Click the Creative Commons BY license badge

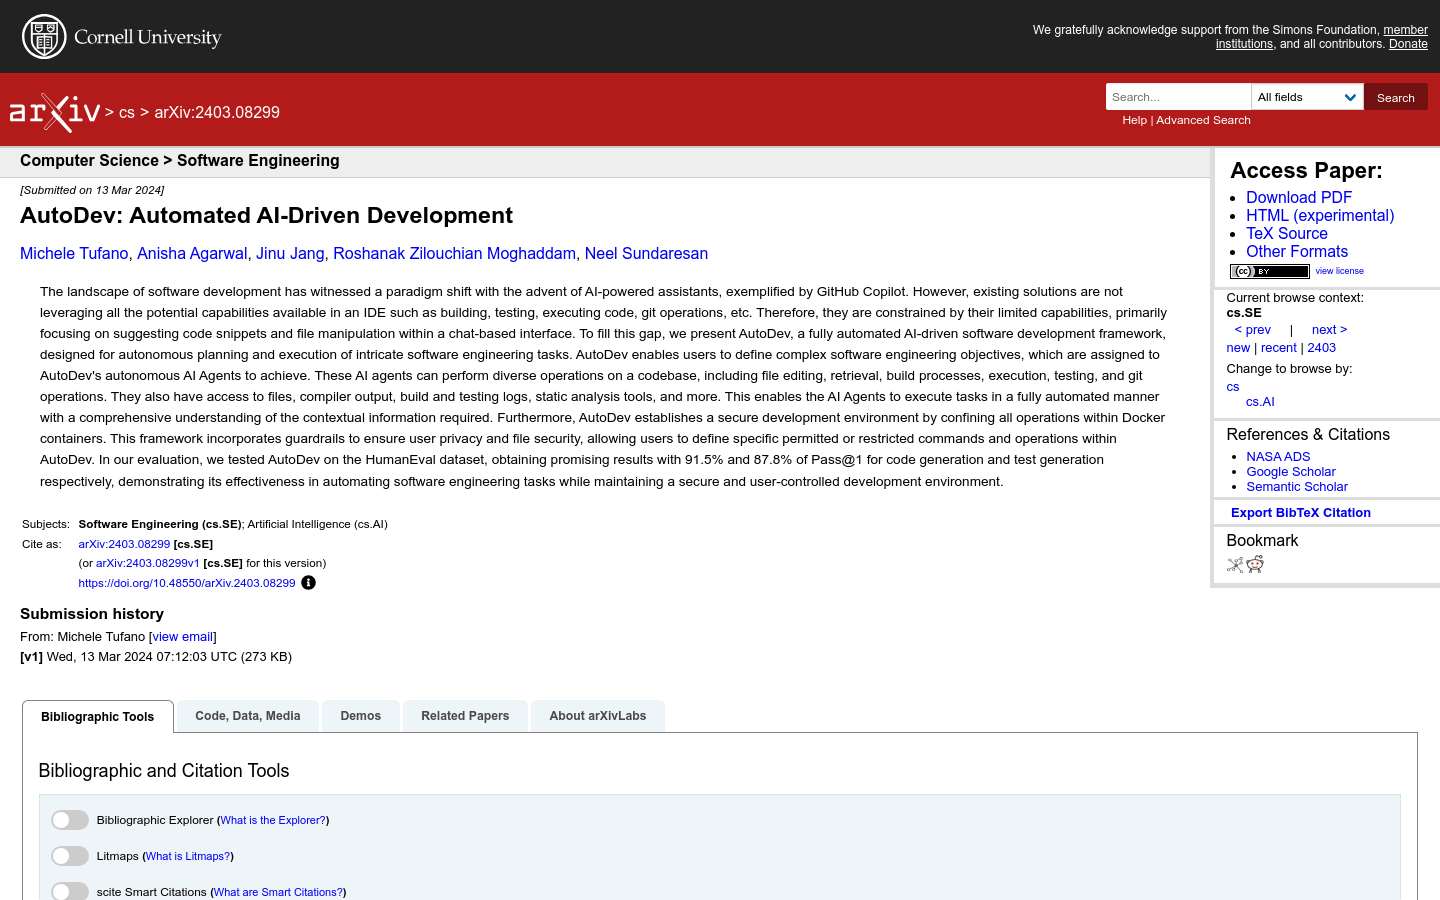pos(1269,271)
